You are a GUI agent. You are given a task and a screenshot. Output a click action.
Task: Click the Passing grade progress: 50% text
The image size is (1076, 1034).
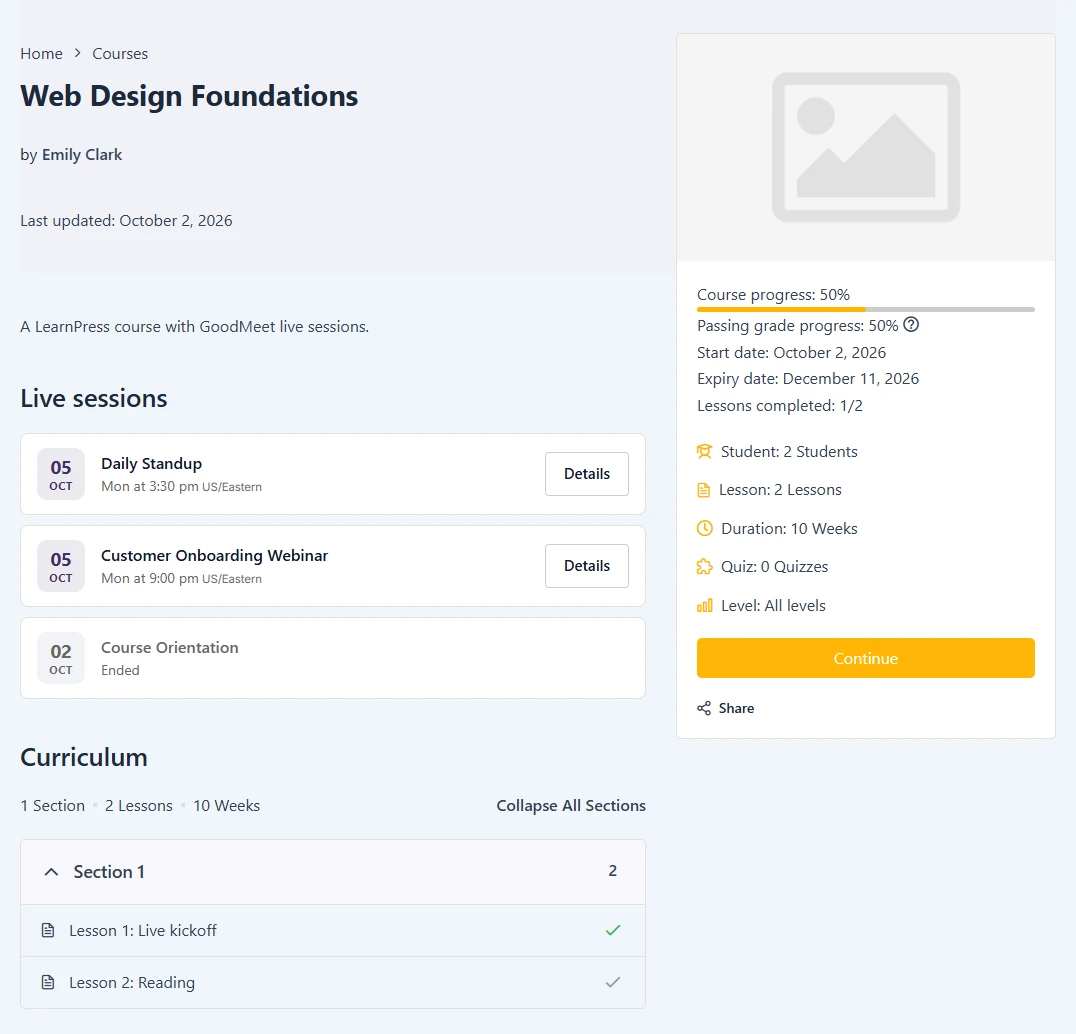point(797,326)
